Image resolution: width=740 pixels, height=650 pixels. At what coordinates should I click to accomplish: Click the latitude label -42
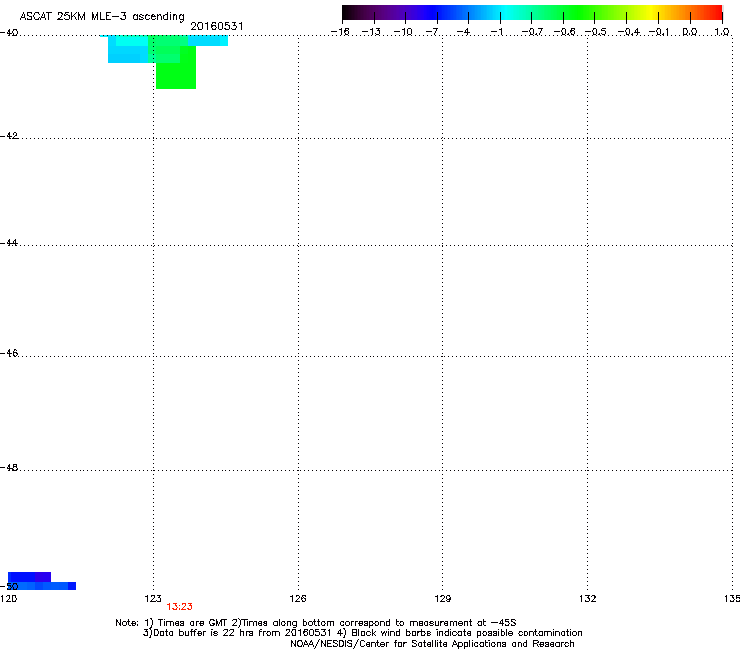(x=9, y=136)
